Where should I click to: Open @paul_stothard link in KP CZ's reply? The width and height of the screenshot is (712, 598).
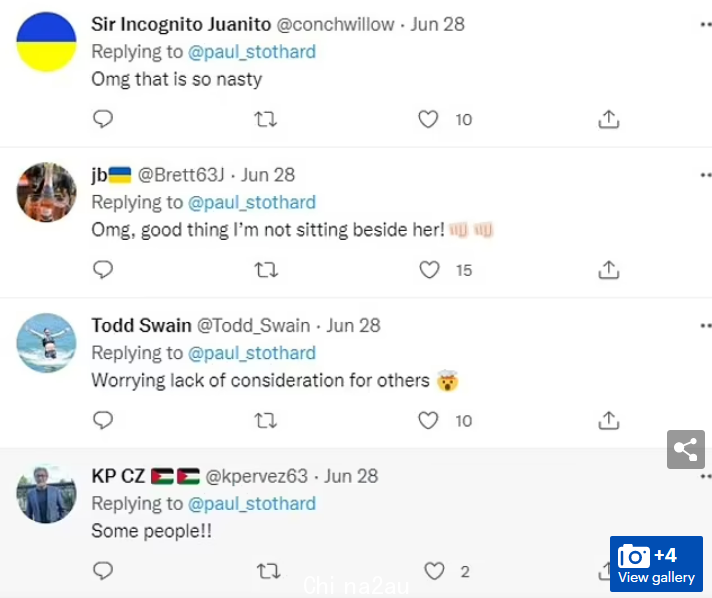tap(252, 504)
